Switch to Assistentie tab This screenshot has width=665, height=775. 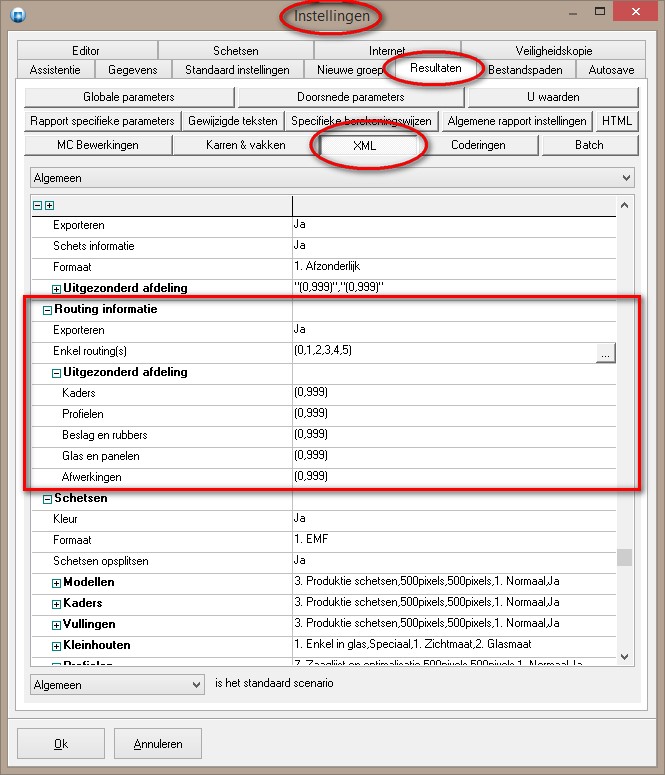[55, 70]
